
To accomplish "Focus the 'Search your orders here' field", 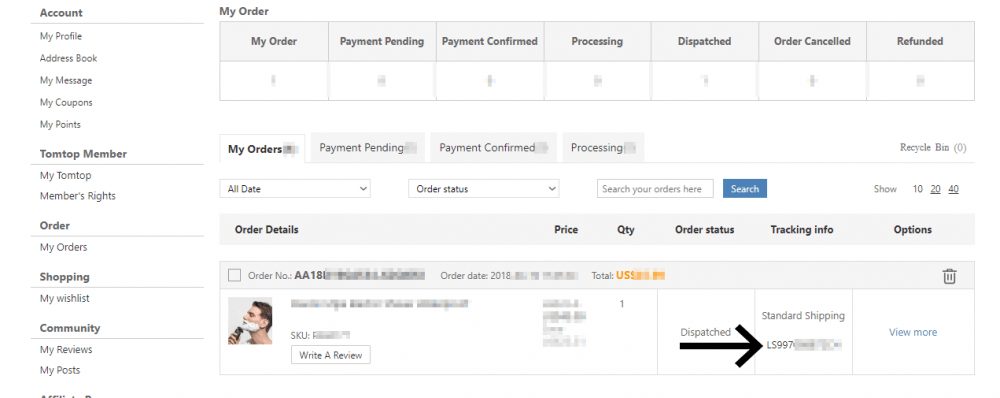I will tap(655, 189).
